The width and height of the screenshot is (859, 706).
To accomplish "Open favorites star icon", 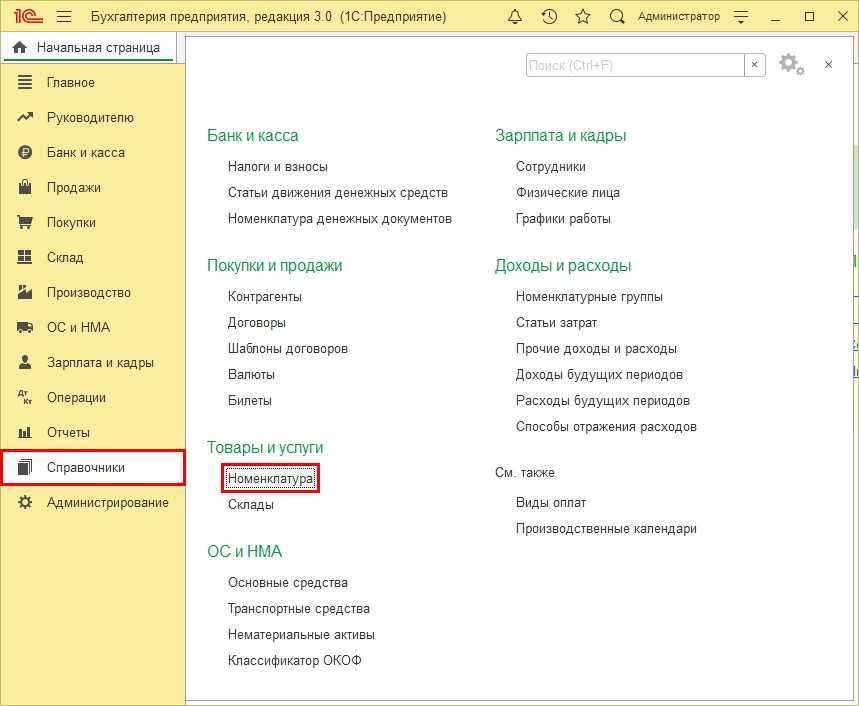I will [583, 17].
